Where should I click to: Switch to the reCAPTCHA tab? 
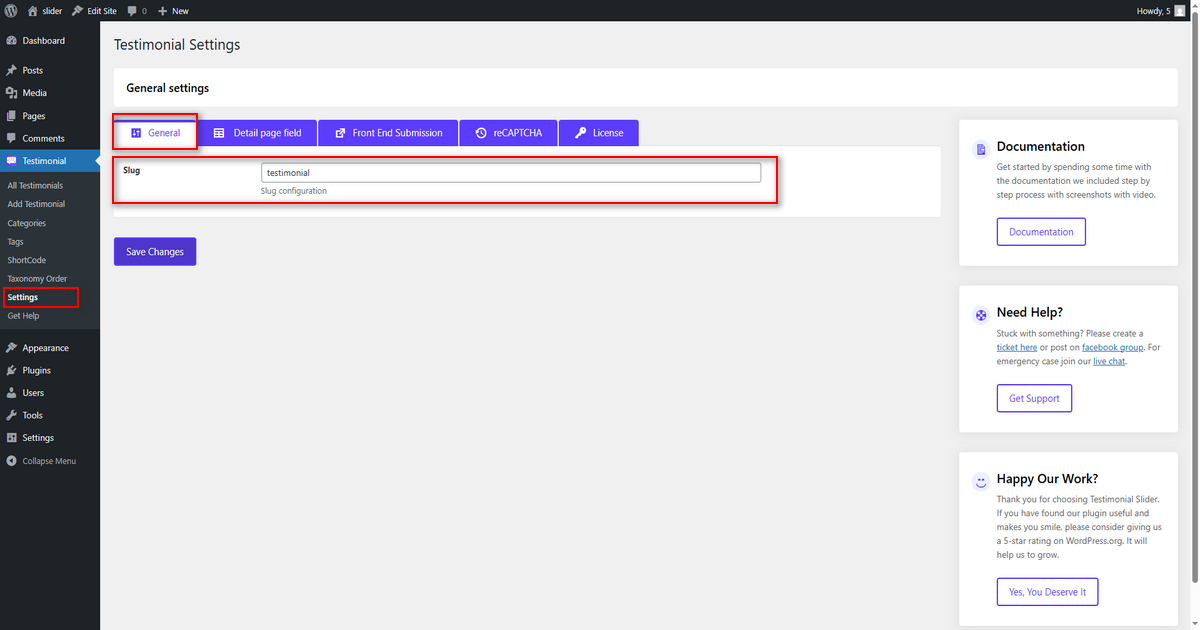pos(508,133)
